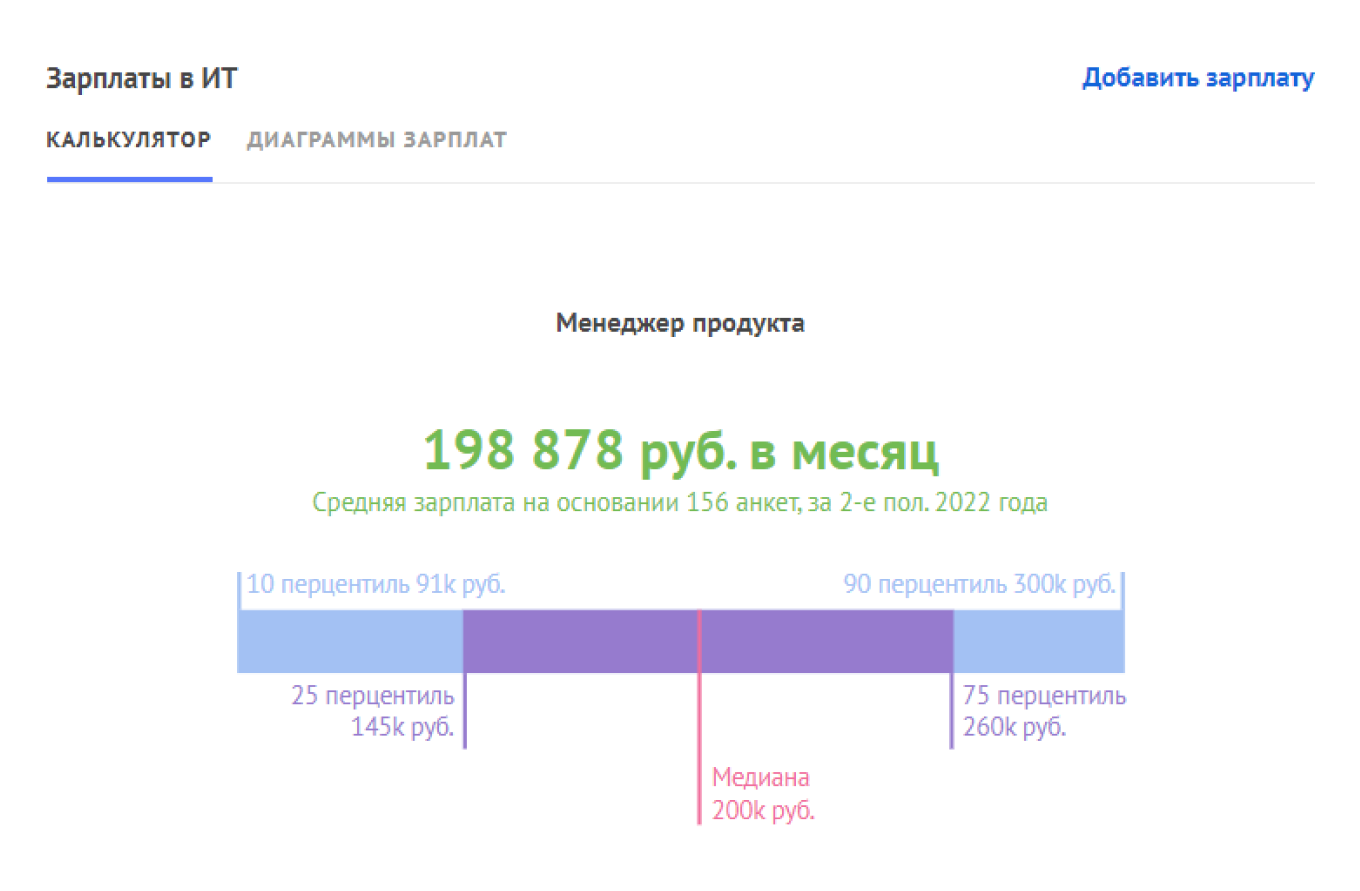Select the "10 перцентиль 91k руб." label
1360x891 pixels.
tap(377, 584)
